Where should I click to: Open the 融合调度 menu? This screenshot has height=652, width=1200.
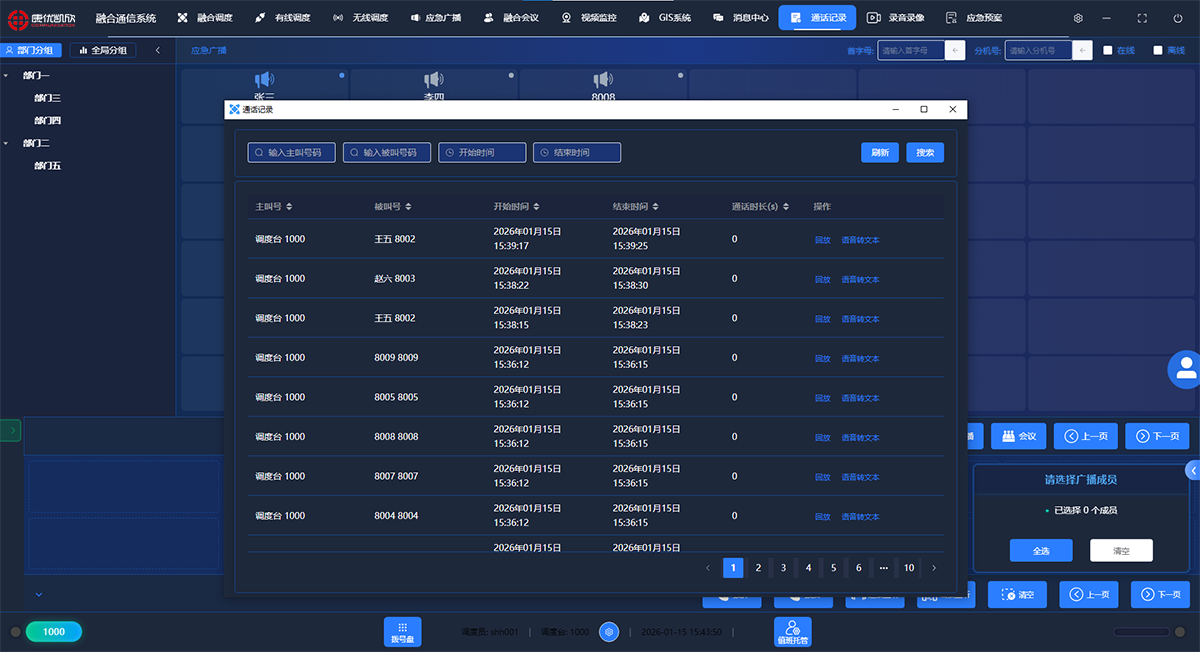click(x=206, y=18)
